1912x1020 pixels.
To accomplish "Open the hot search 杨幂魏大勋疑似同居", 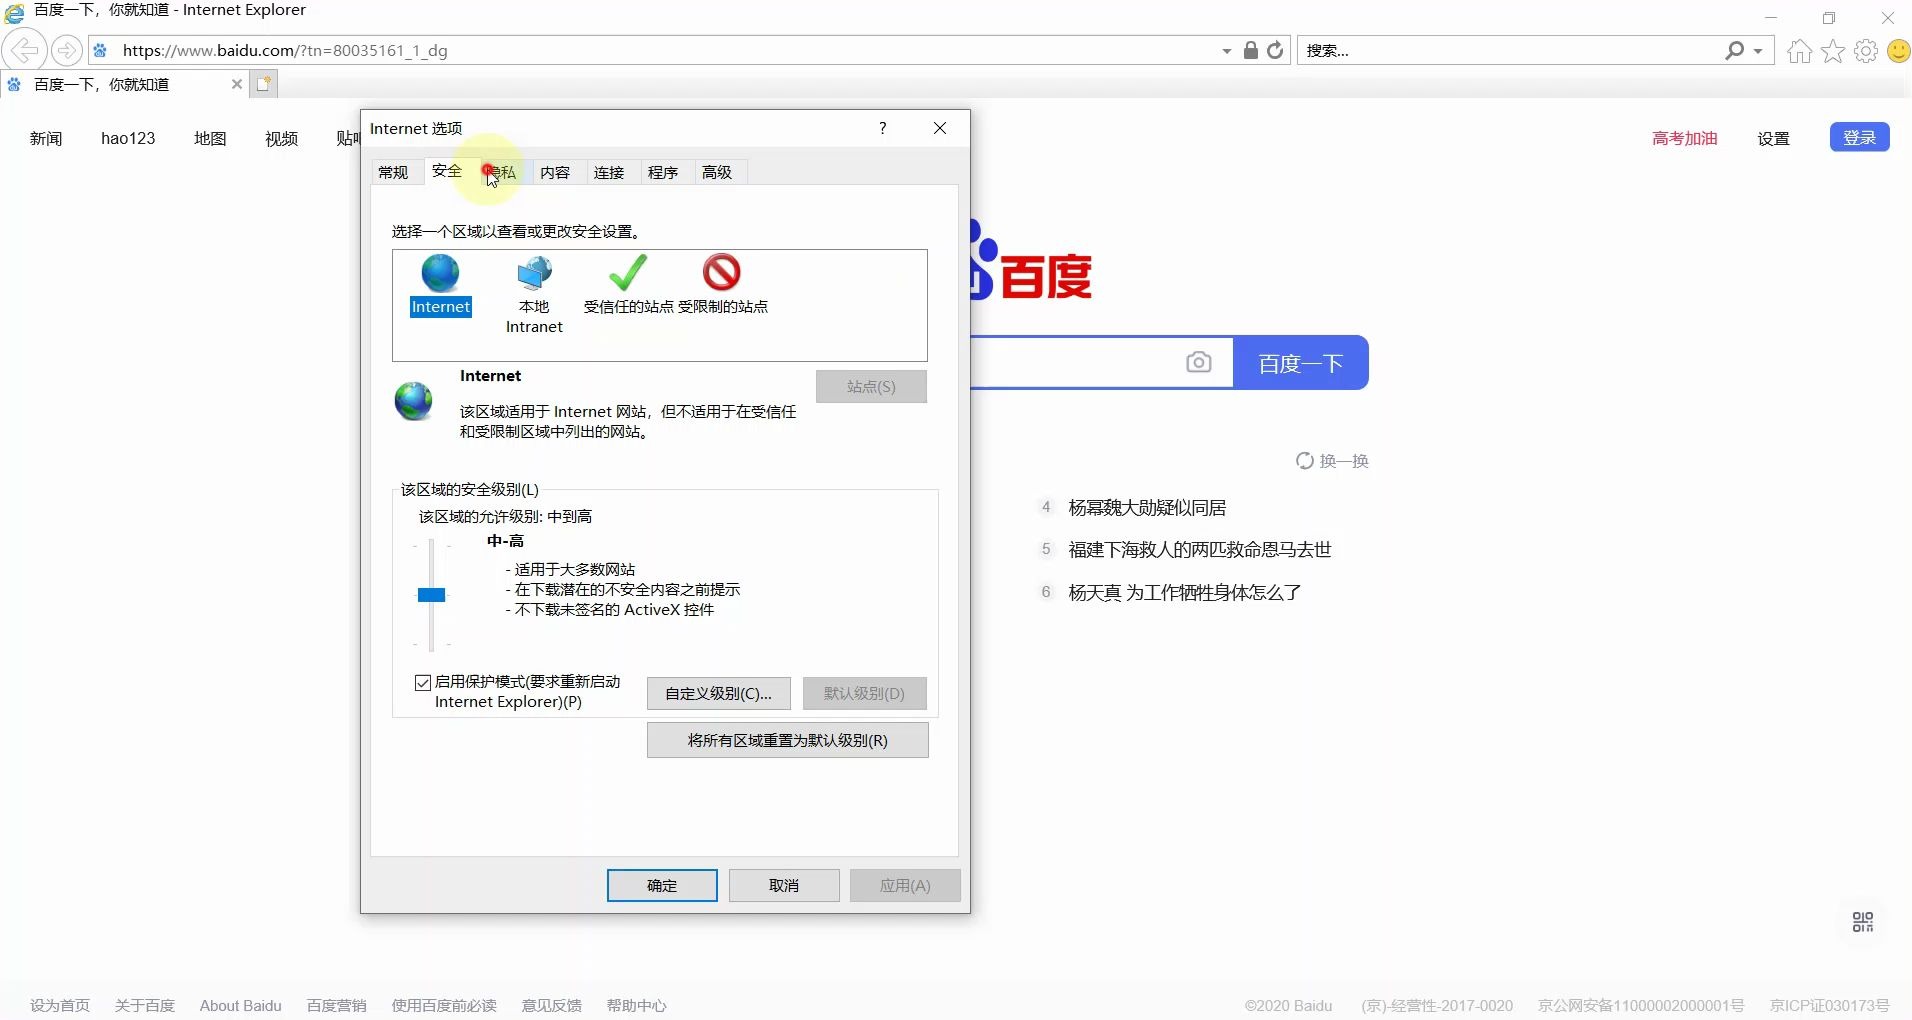I will pyautogui.click(x=1147, y=507).
